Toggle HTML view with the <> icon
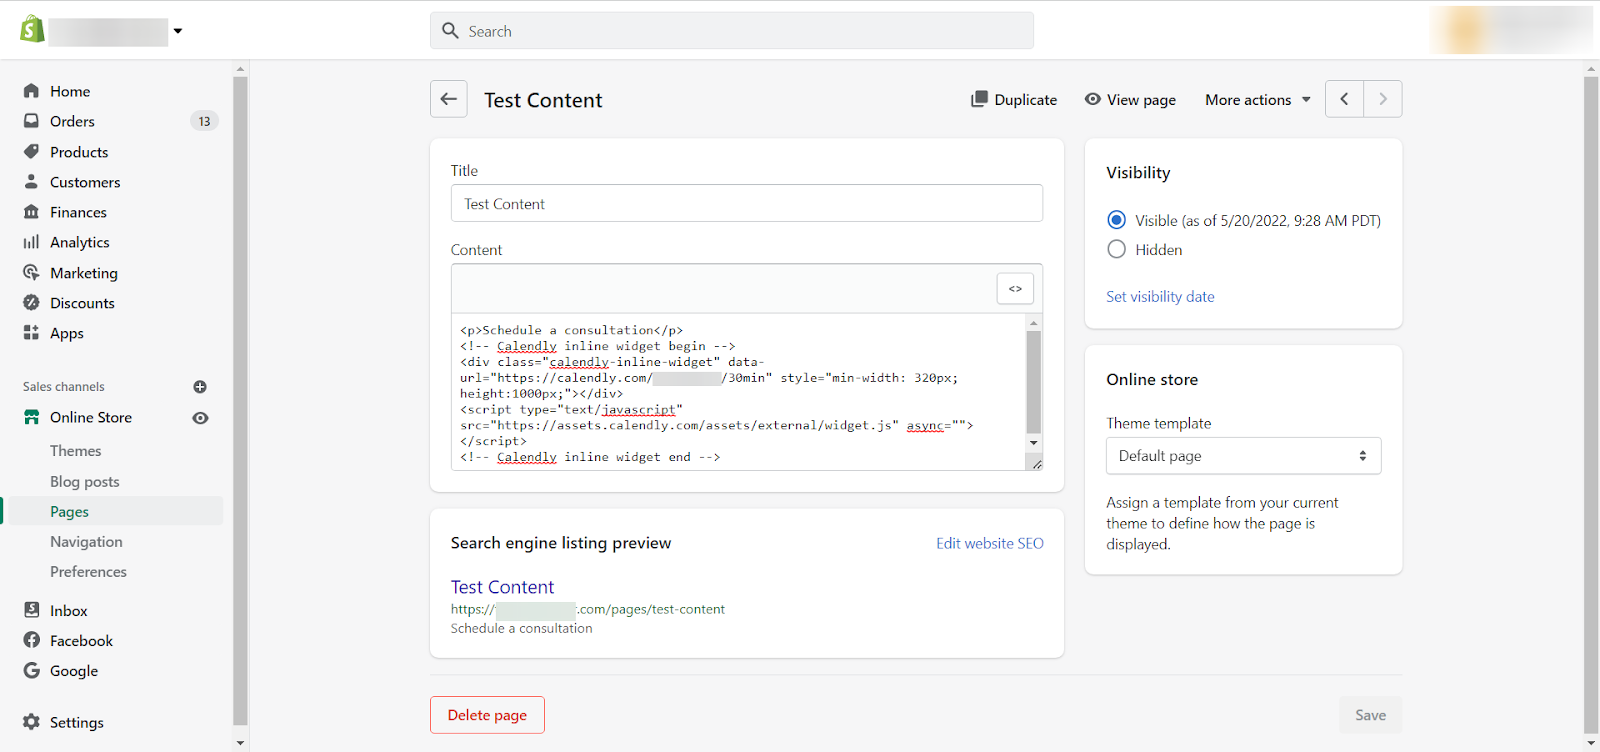This screenshot has width=1600, height=752. pyautogui.click(x=1015, y=289)
